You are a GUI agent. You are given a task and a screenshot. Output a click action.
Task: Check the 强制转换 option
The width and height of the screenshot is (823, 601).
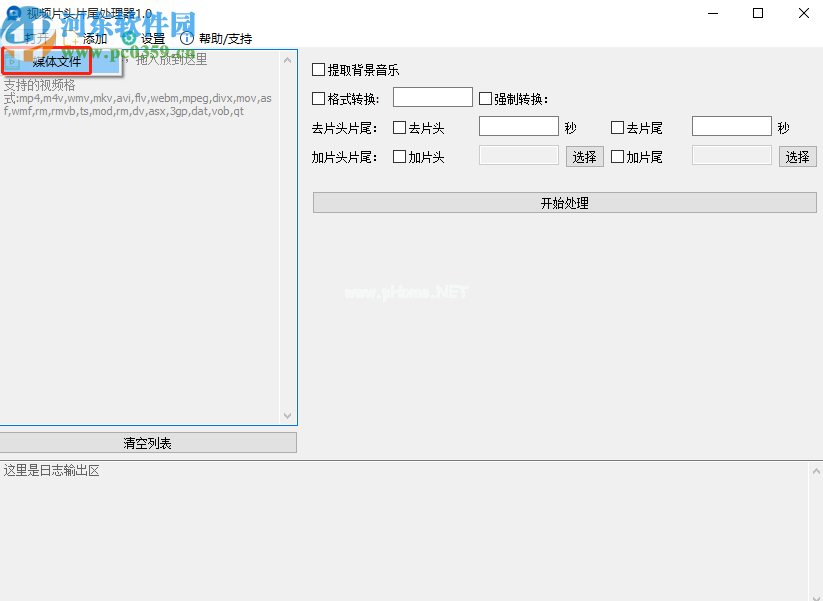(486, 98)
